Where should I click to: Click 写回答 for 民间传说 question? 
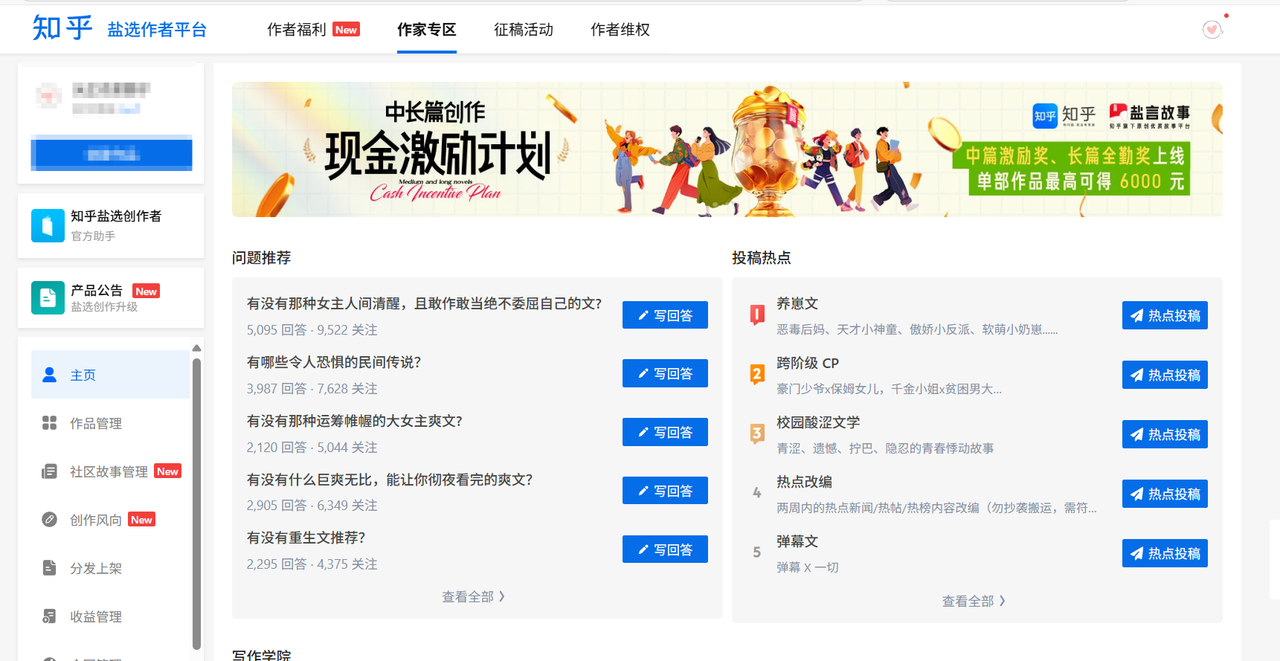[665, 373]
